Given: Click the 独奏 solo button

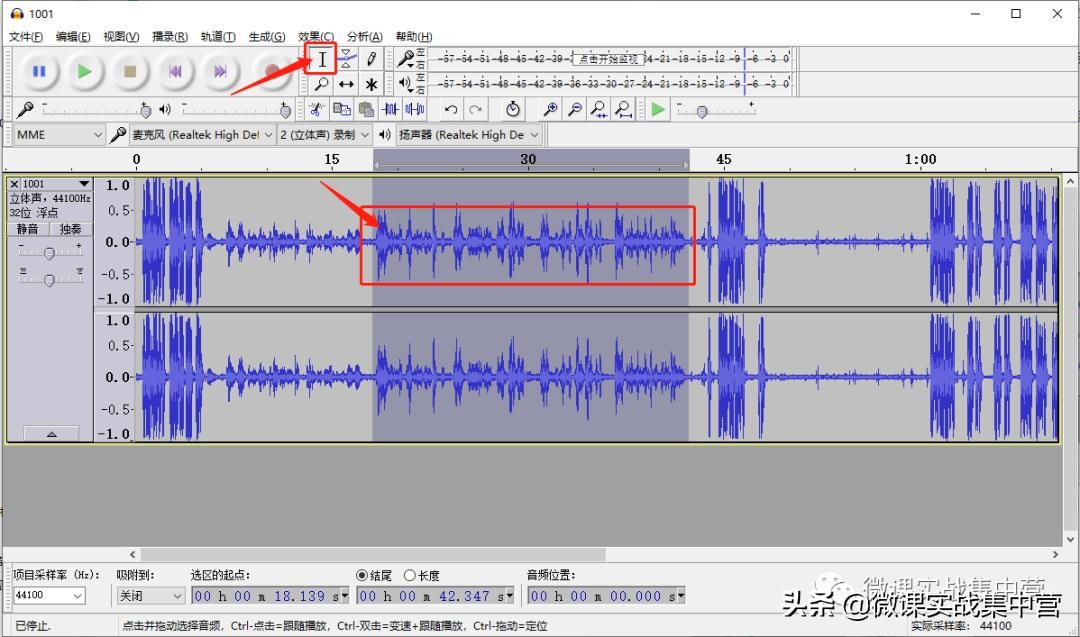Looking at the screenshot, I should click(71, 229).
